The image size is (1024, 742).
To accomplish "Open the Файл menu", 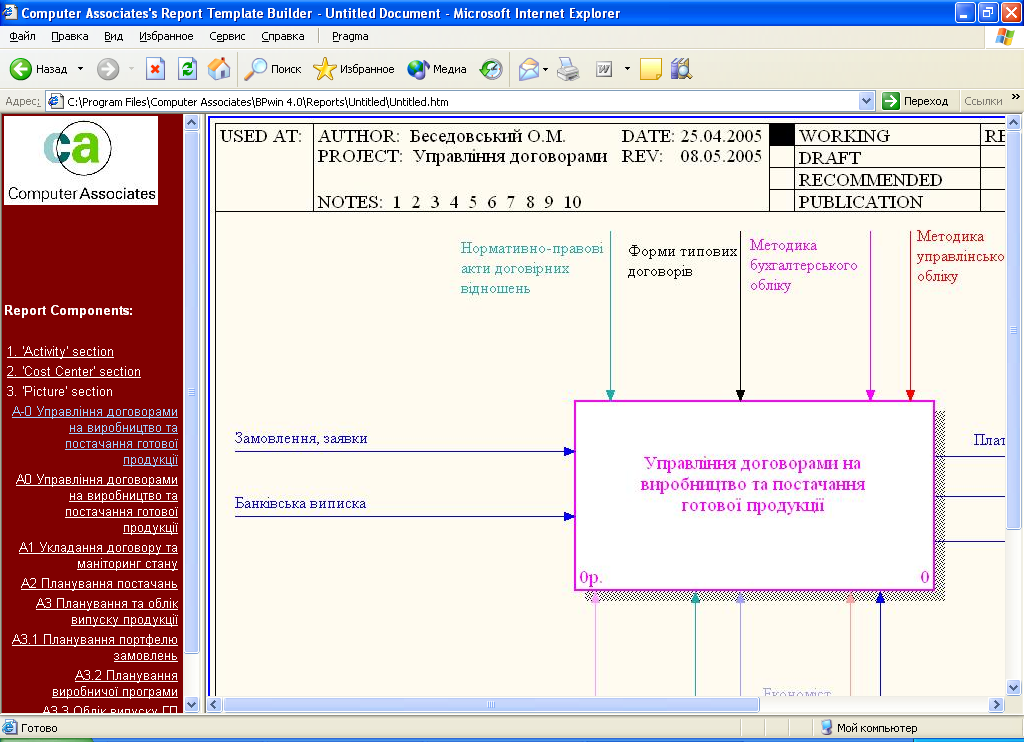I will tap(22, 36).
